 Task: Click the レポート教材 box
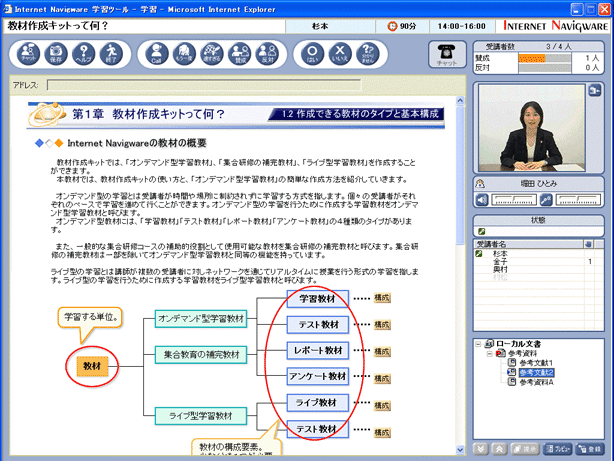pos(318,351)
